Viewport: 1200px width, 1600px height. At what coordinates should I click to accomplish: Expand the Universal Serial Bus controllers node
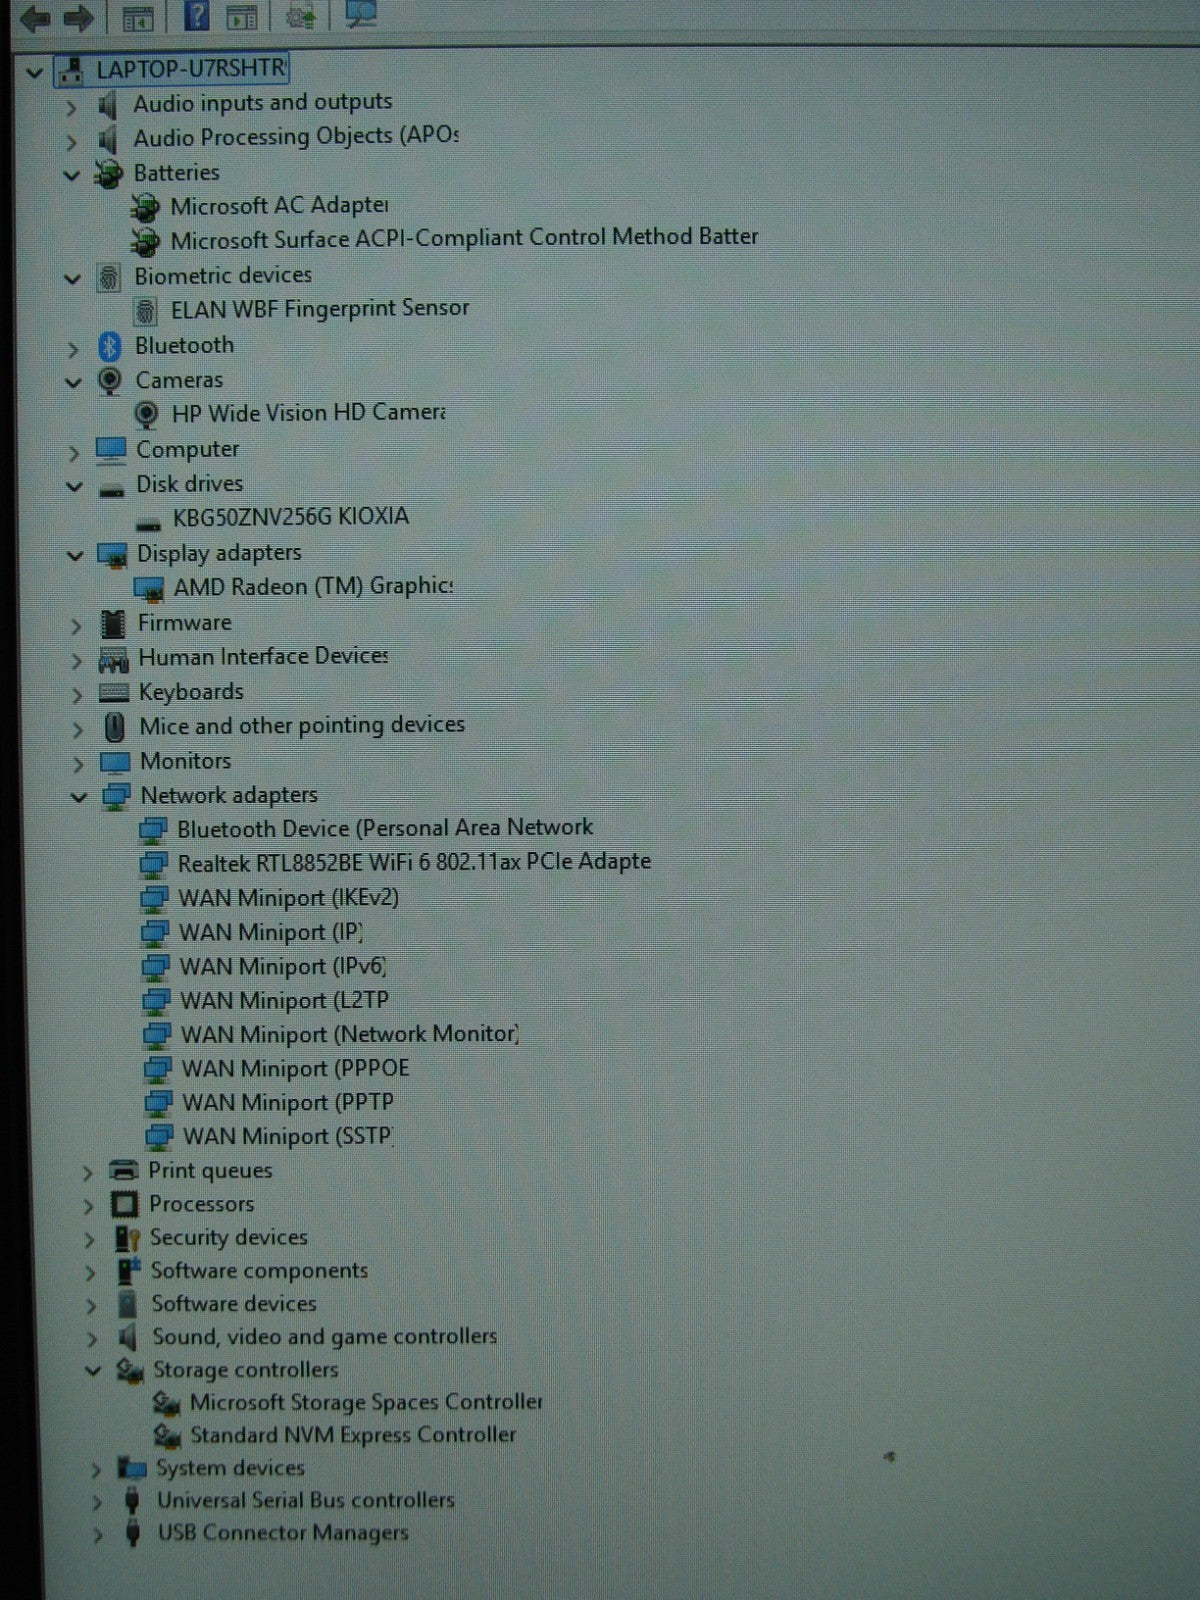[96, 1502]
